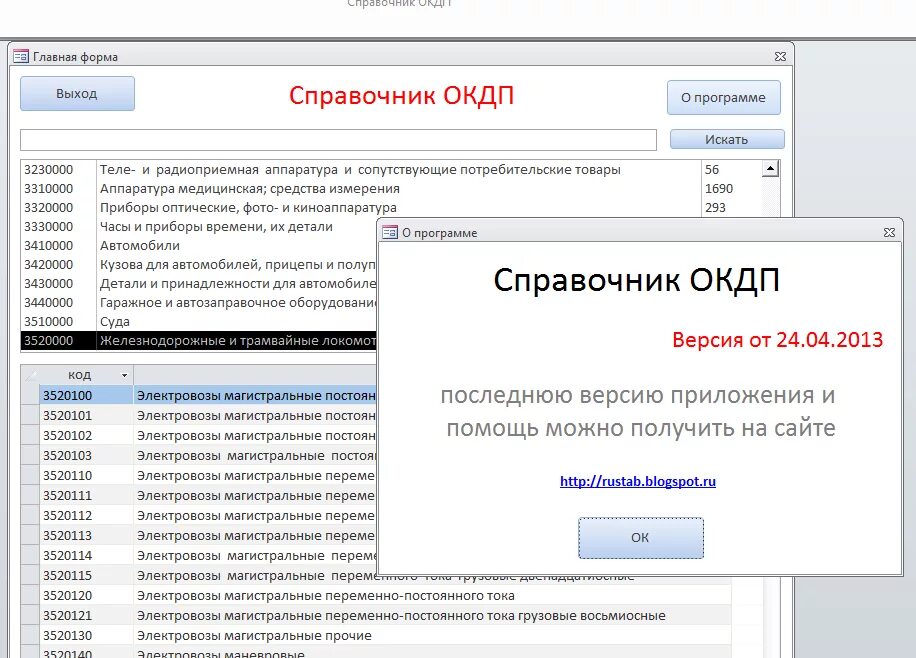The image size is (916, 658).
Task: Select row 3430000 Детали и принадлежности
Action: (x=199, y=283)
